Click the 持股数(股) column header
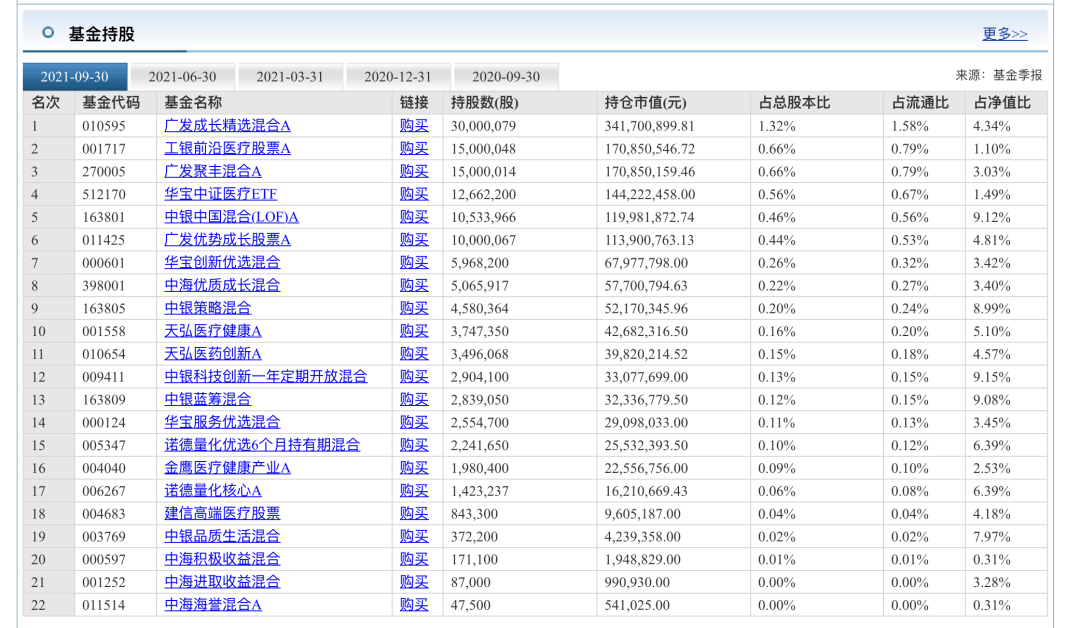This screenshot has height=628, width=1080. click(484, 103)
